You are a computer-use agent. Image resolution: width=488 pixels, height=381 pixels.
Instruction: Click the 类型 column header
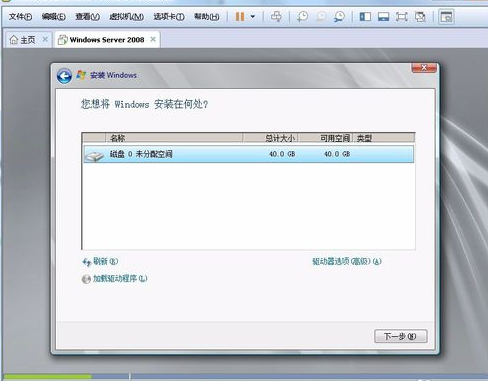(x=384, y=138)
